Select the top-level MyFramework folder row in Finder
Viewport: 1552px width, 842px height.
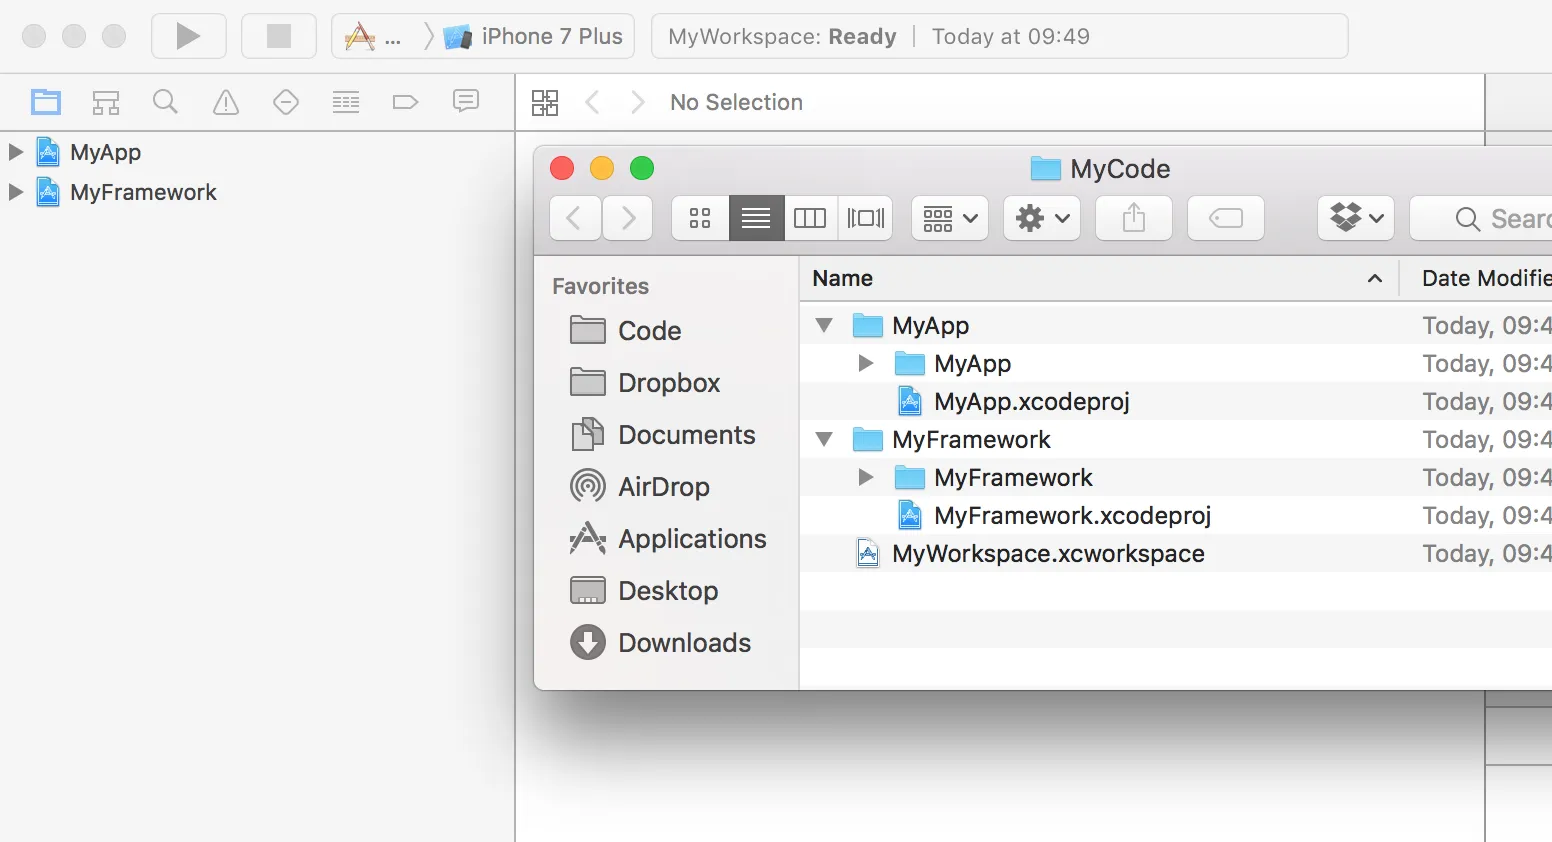pos(1176,439)
